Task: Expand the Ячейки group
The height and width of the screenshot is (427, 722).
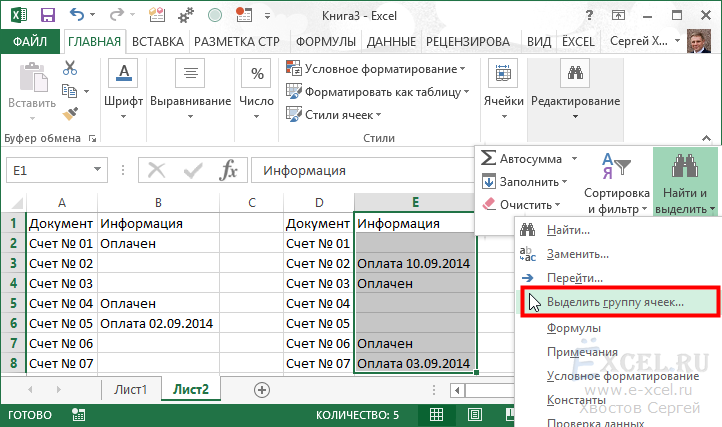Action: point(503,89)
